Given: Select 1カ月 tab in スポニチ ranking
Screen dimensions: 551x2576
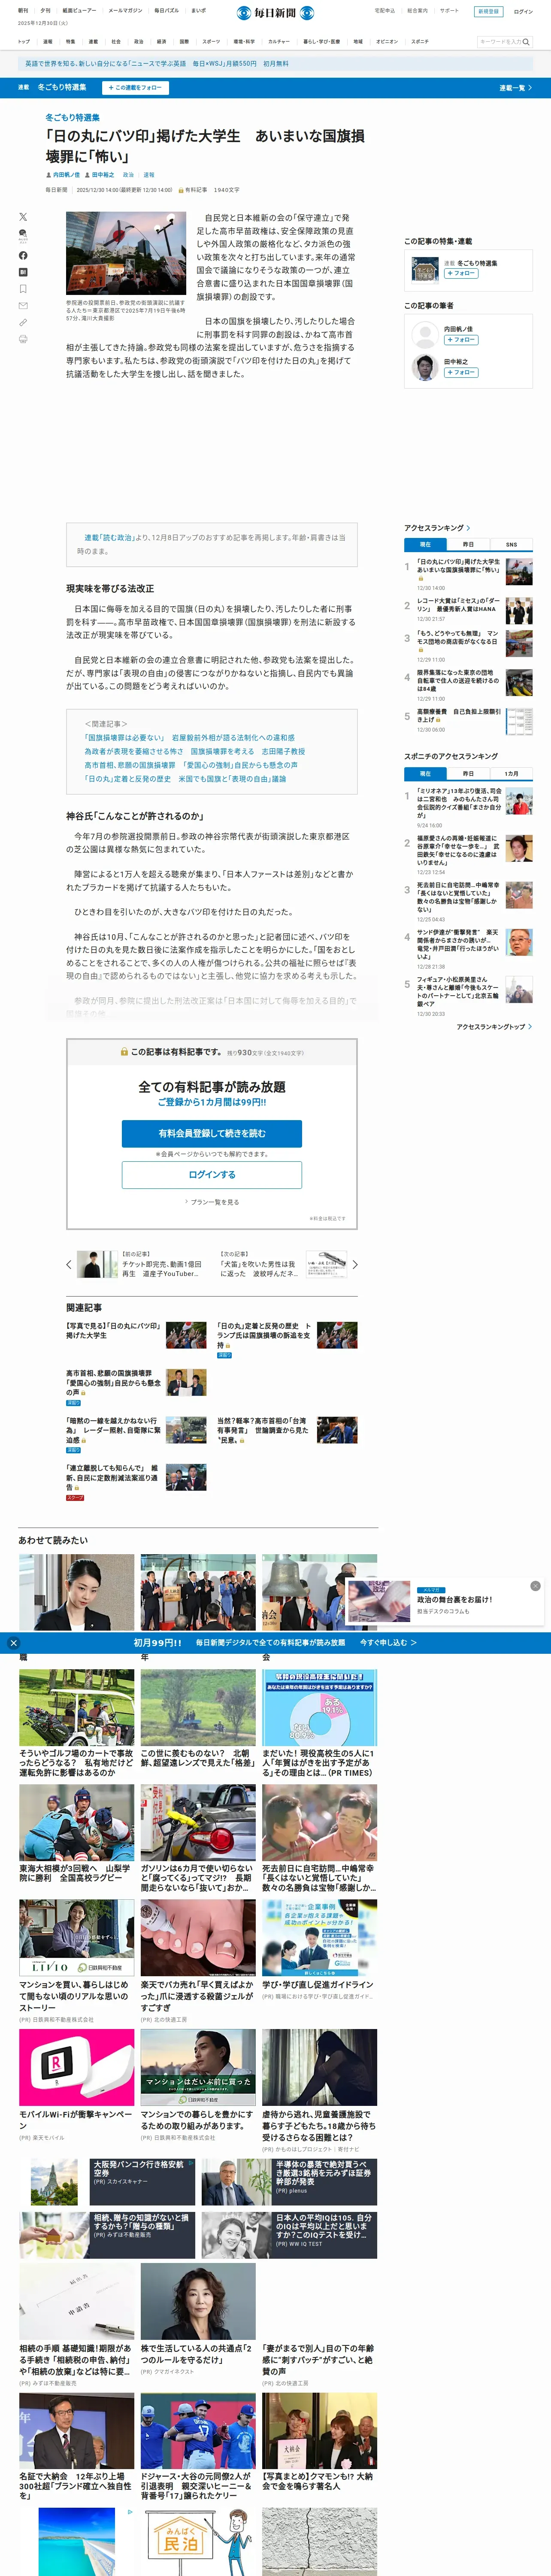Looking at the screenshot, I should coord(511,774).
